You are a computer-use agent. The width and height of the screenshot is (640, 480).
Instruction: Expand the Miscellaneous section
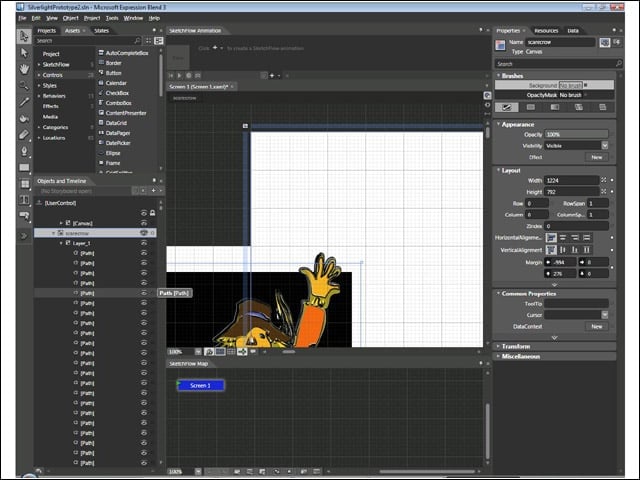(x=498, y=356)
